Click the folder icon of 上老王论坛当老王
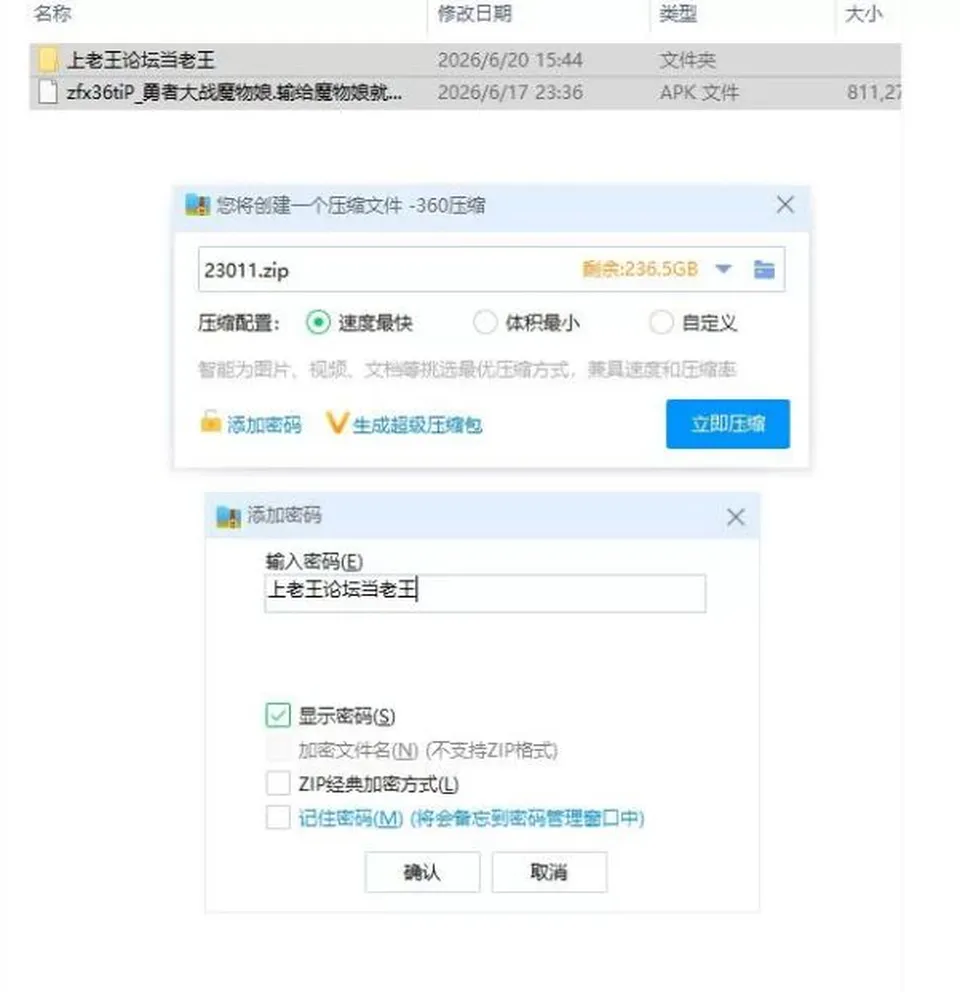960x992 pixels. 47,59
